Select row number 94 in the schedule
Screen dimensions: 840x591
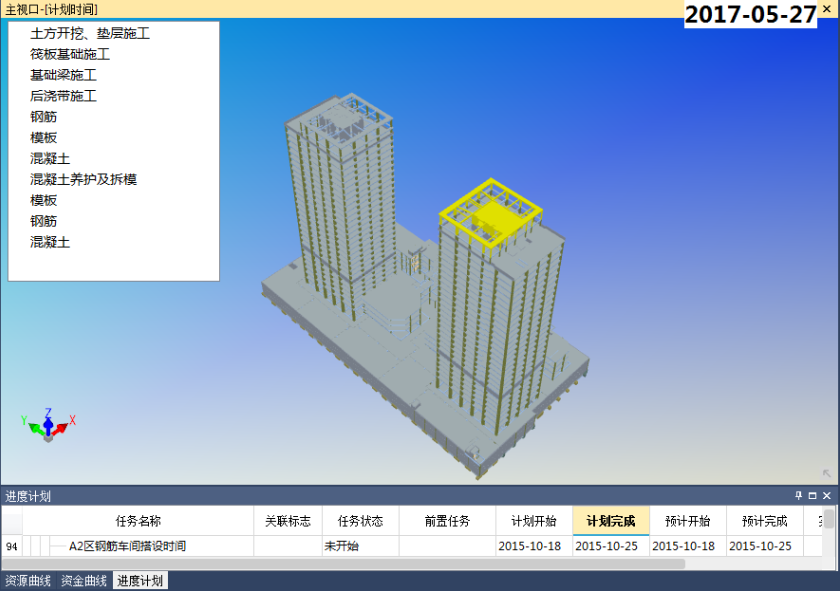tap(12, 546)
